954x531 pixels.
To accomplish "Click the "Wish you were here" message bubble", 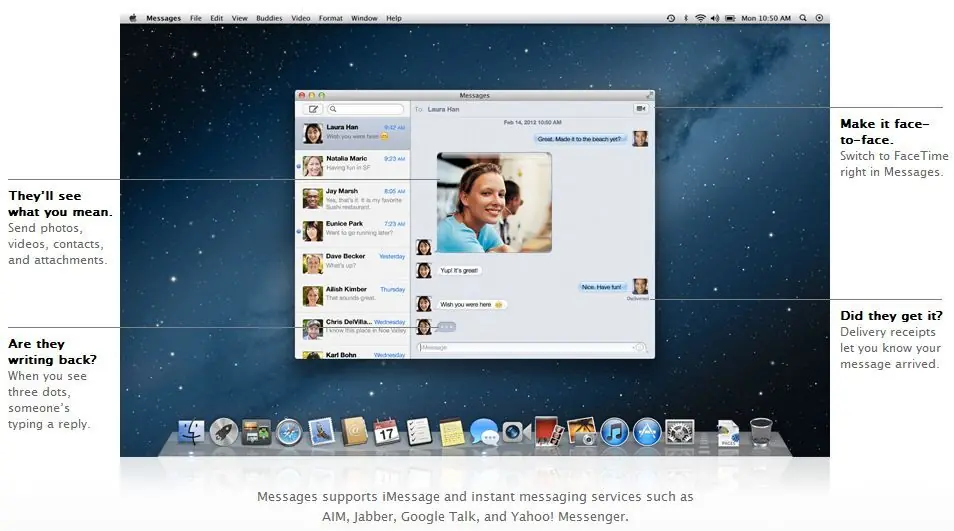I will point(472,304).
